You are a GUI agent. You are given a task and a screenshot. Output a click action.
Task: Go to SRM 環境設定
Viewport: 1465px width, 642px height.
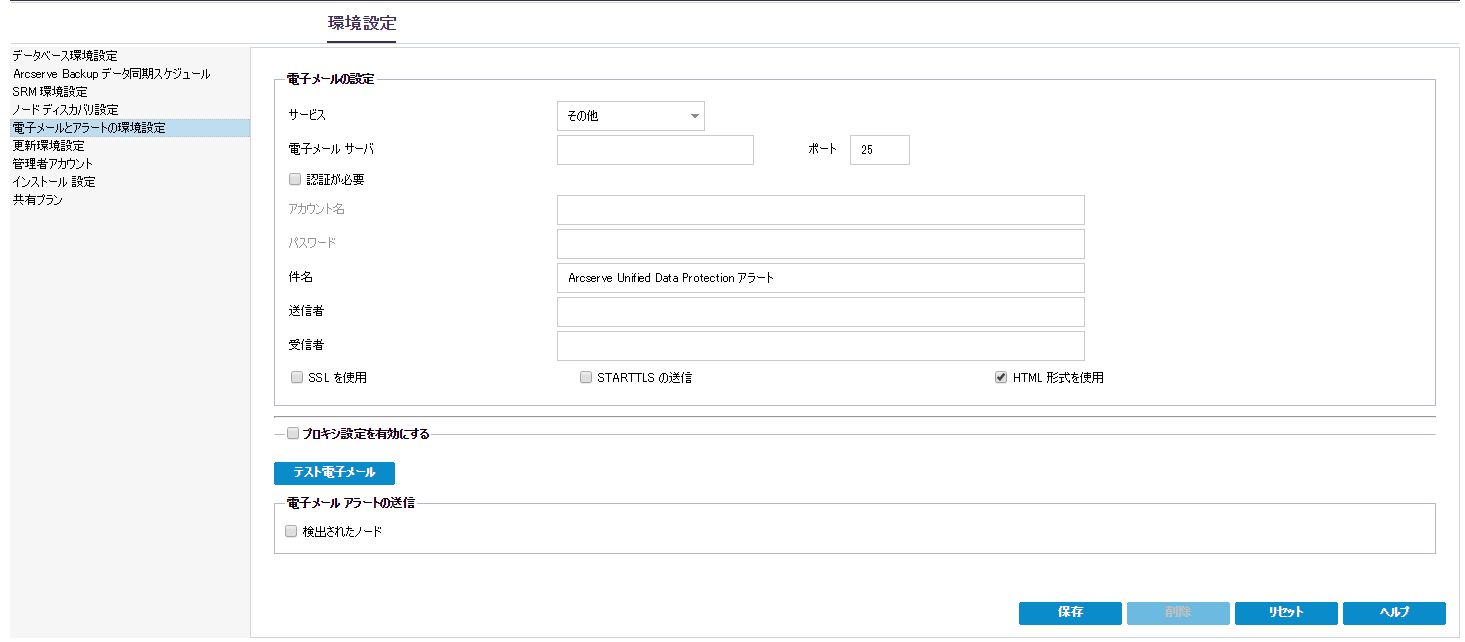50,92
